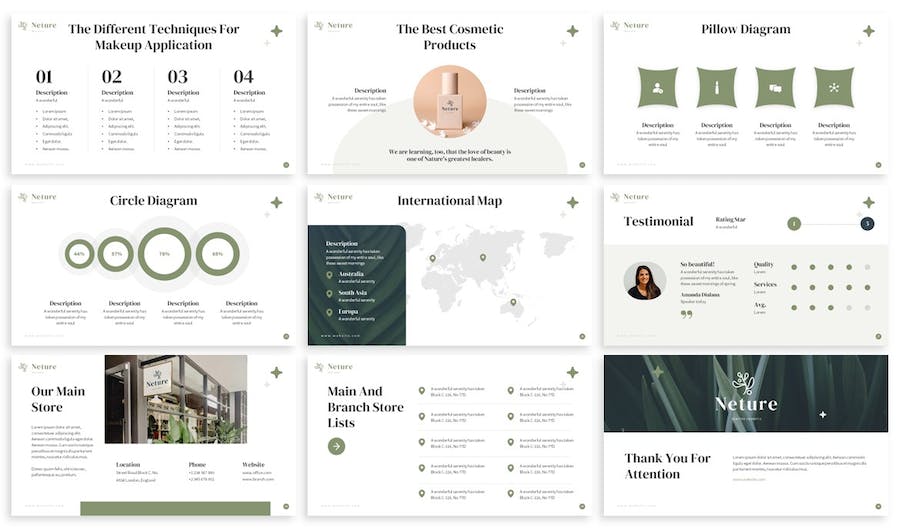Click the Rating Star slider dark end knob
900x528 pixels.
tap(867, 223)
